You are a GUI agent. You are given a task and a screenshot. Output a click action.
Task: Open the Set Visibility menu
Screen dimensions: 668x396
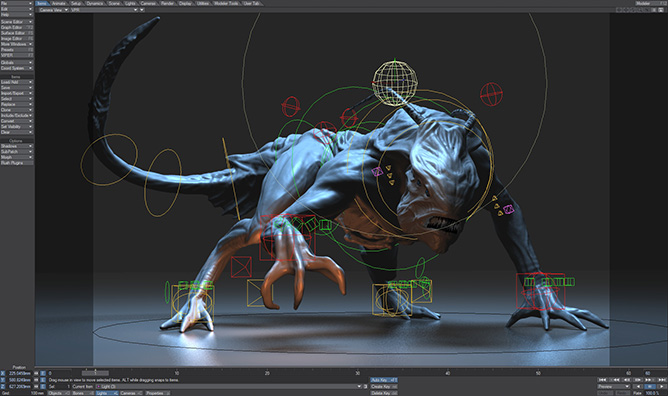pyautogui.click(x=17, y=126)
